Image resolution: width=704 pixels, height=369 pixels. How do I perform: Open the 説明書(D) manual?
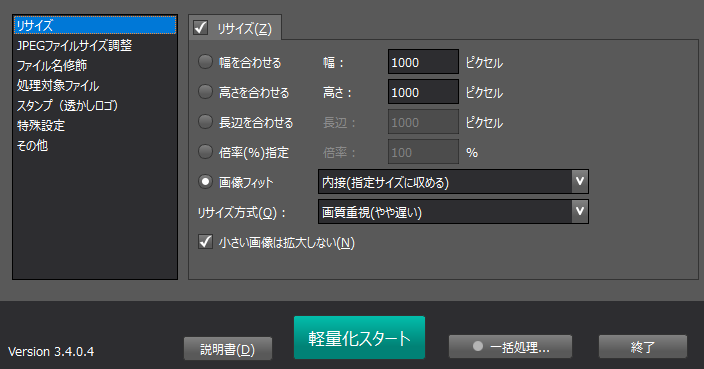(x=228, y=349)
